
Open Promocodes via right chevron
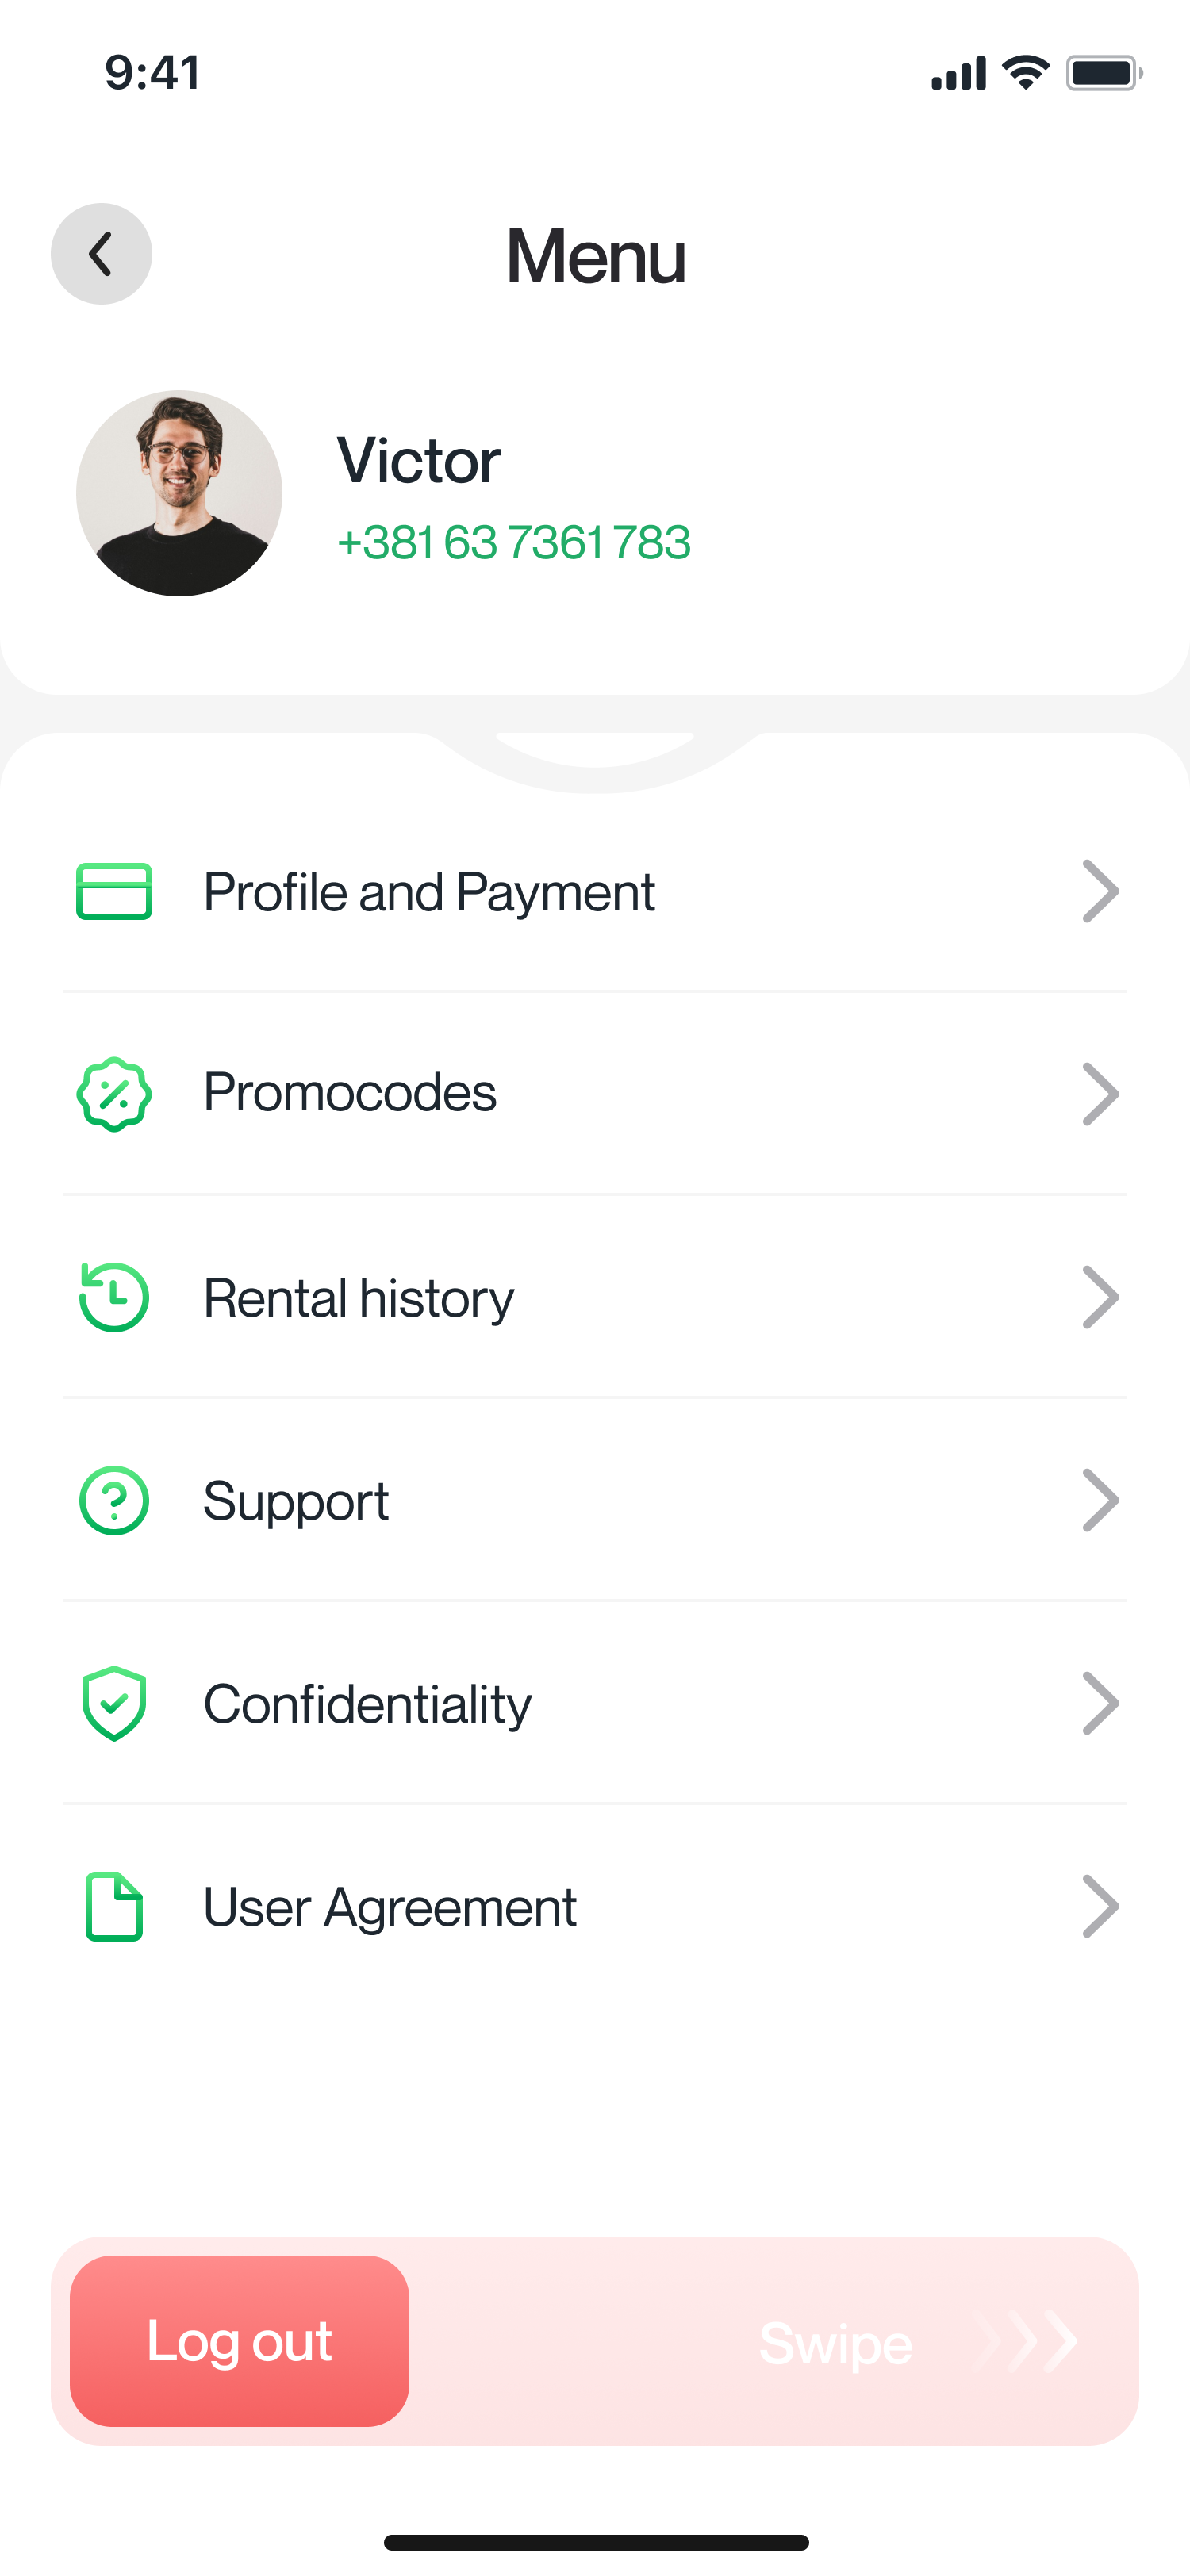tap(1099, 1094)
